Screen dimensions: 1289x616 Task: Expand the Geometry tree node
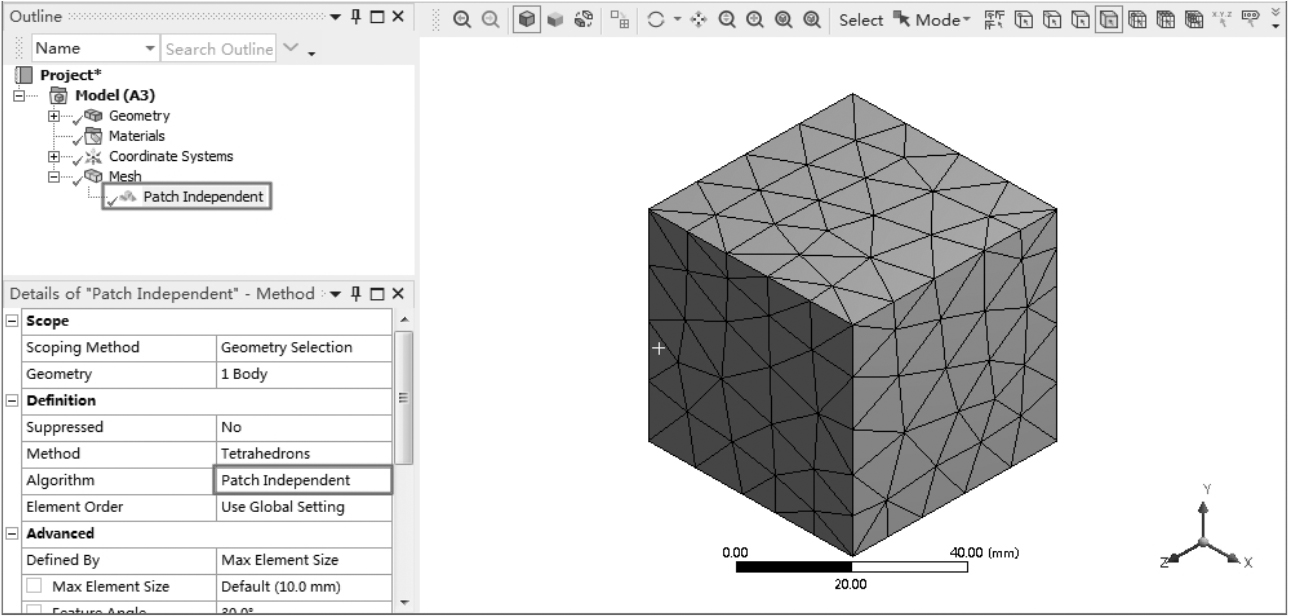(x=53, y=116)
